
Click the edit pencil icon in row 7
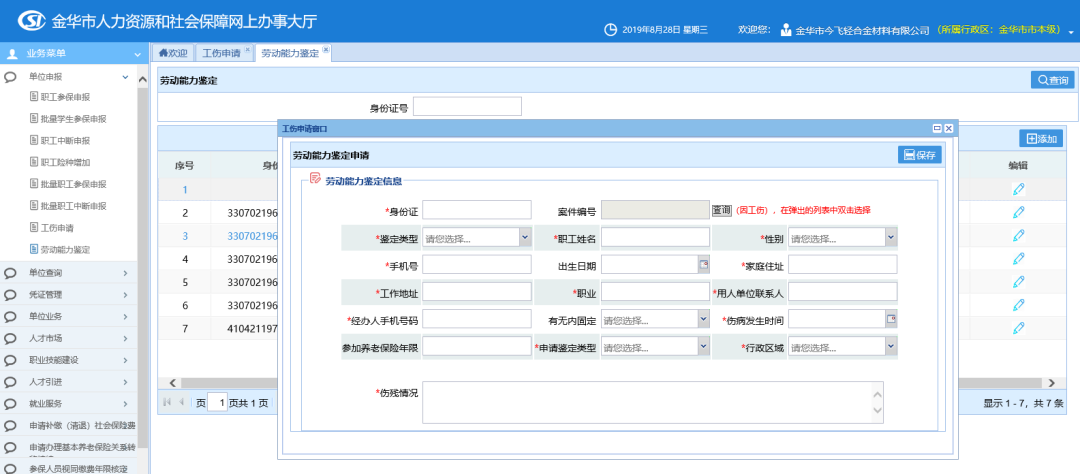(x=1019, y=328)
